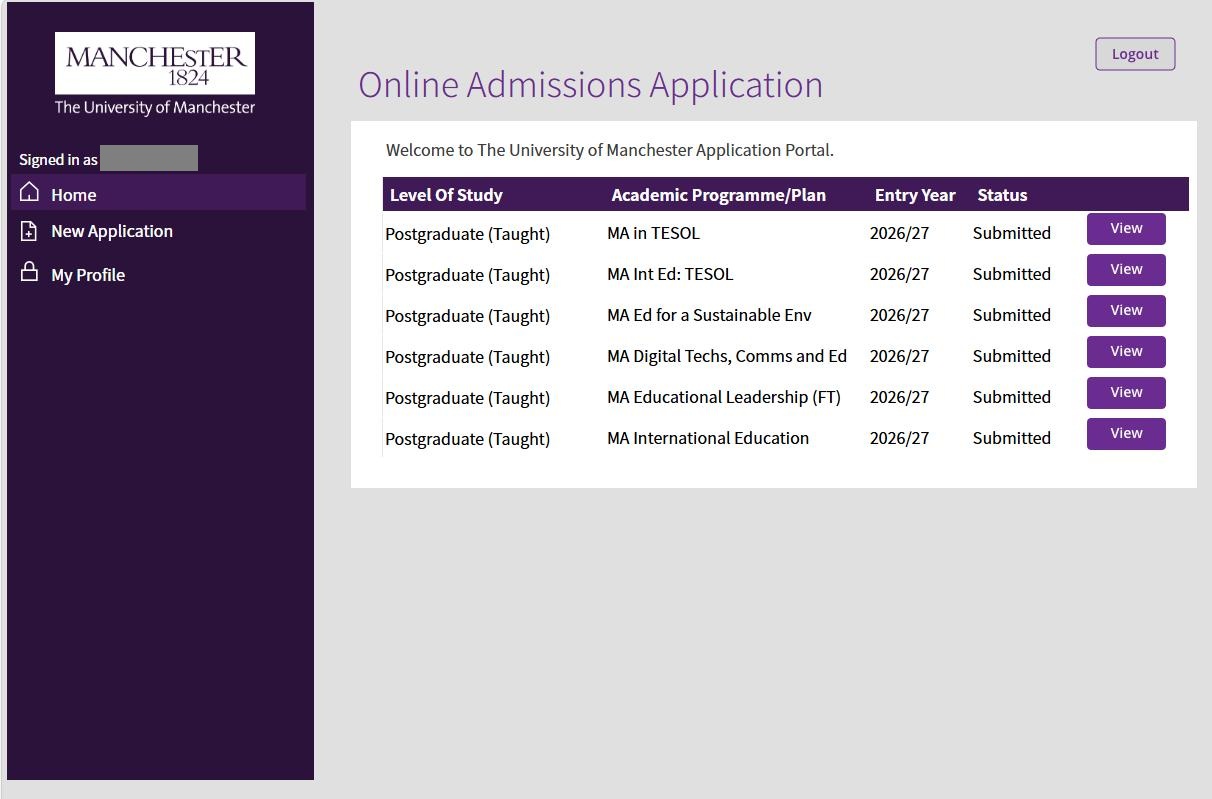Screen dimensions: 1212x799
Task: Click the Level Of Study column header
Action: 446,195
